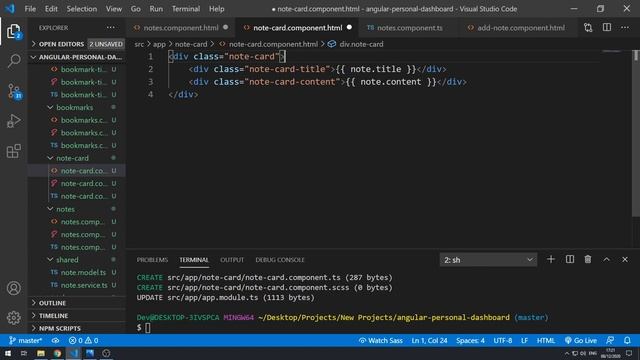This screenshot has height=360, width=640.
Task: Open the Explorer view in activity bar
Action: tap(13, 31)
